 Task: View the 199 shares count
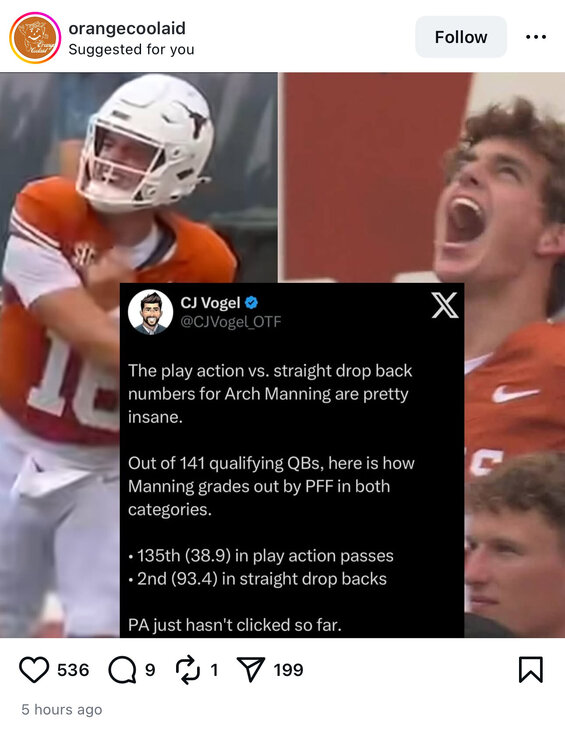tap(288, 670)
